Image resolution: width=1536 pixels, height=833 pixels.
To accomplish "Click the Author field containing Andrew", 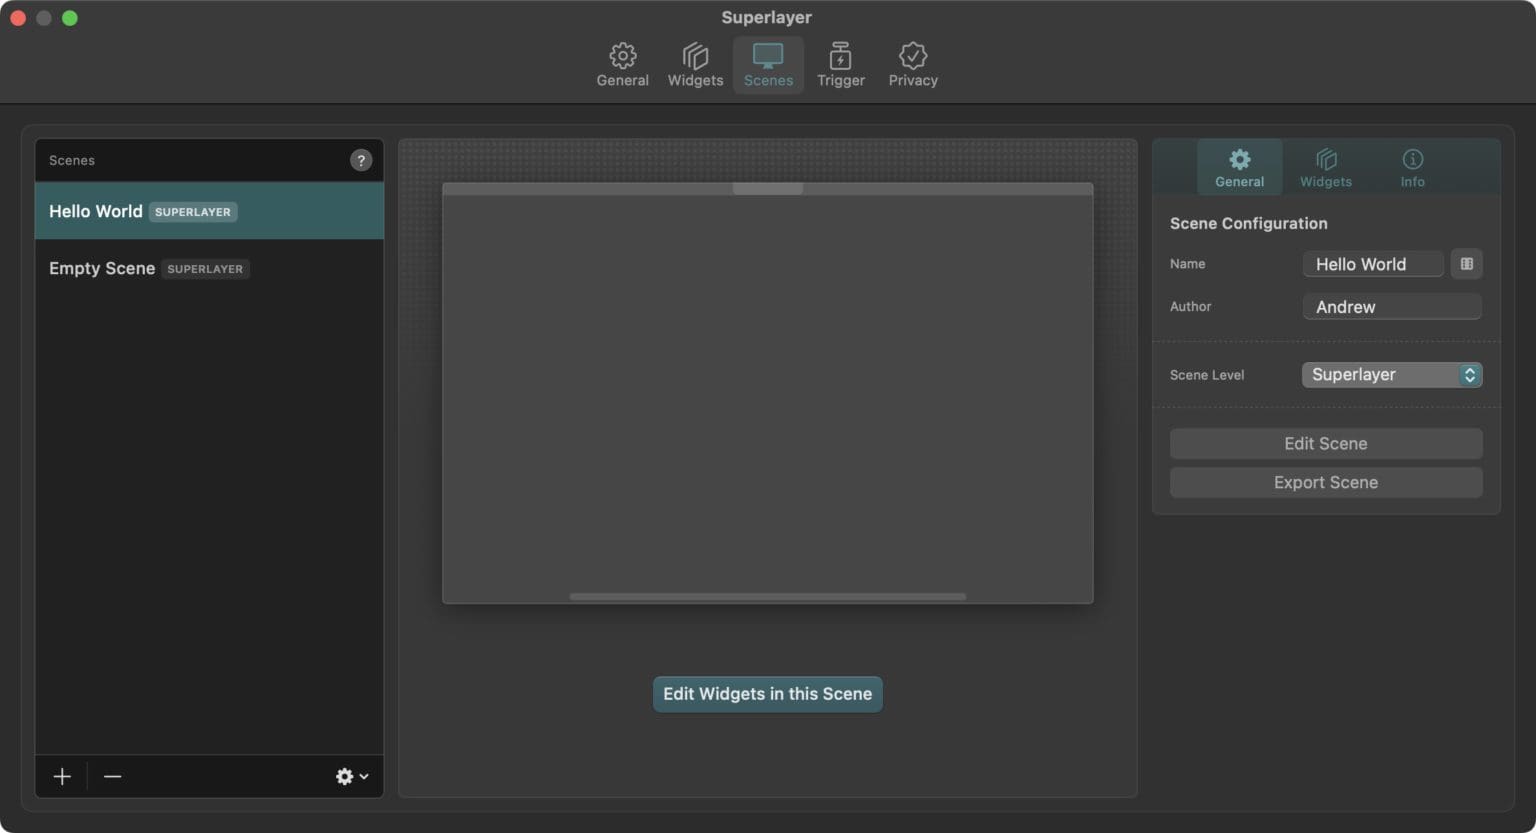I will click(1391, 306).
